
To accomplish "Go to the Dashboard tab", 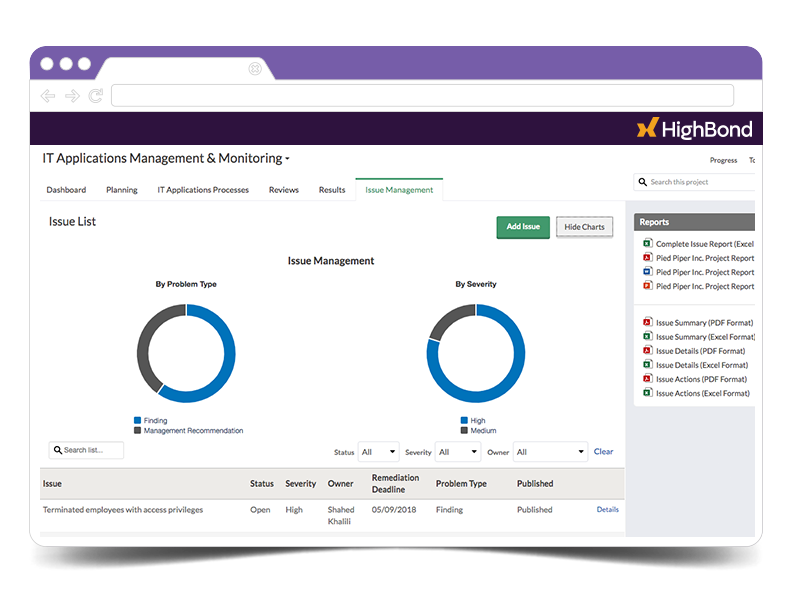I will tap(66, 190).
